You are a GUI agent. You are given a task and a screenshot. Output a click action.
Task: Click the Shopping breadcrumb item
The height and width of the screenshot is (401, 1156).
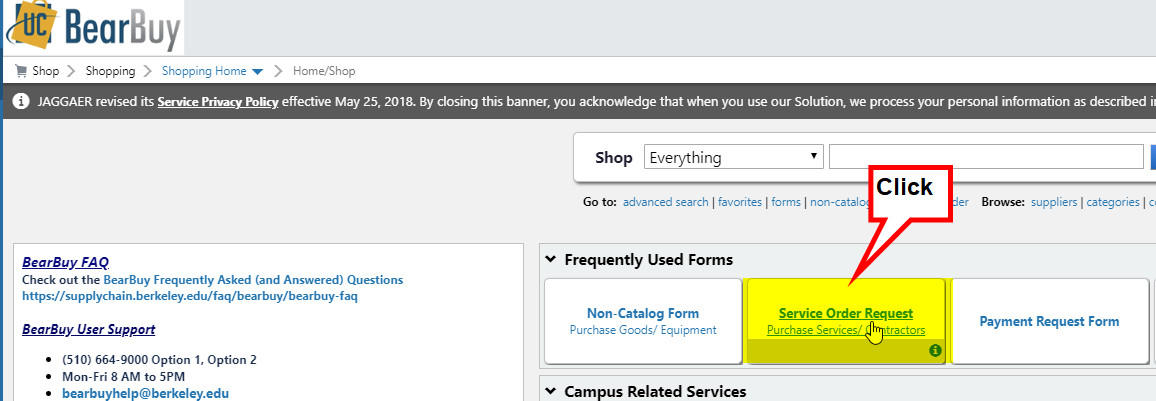click(x=110, y=71)
